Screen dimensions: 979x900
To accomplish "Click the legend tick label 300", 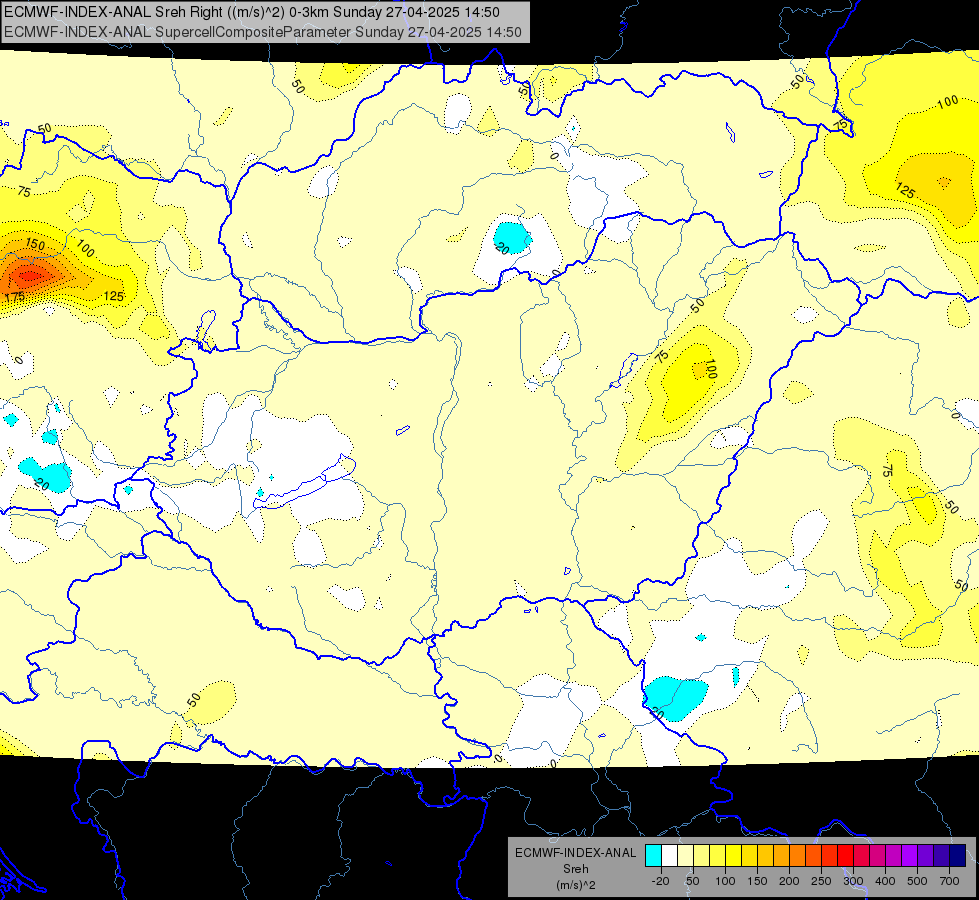I will point(854,881).
